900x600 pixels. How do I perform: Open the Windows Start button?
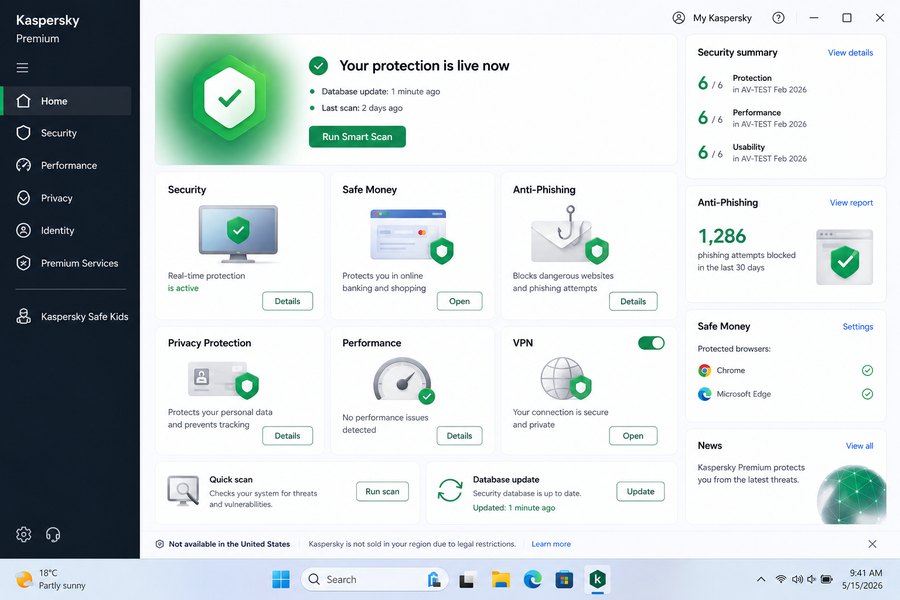(x=281, y=579)
